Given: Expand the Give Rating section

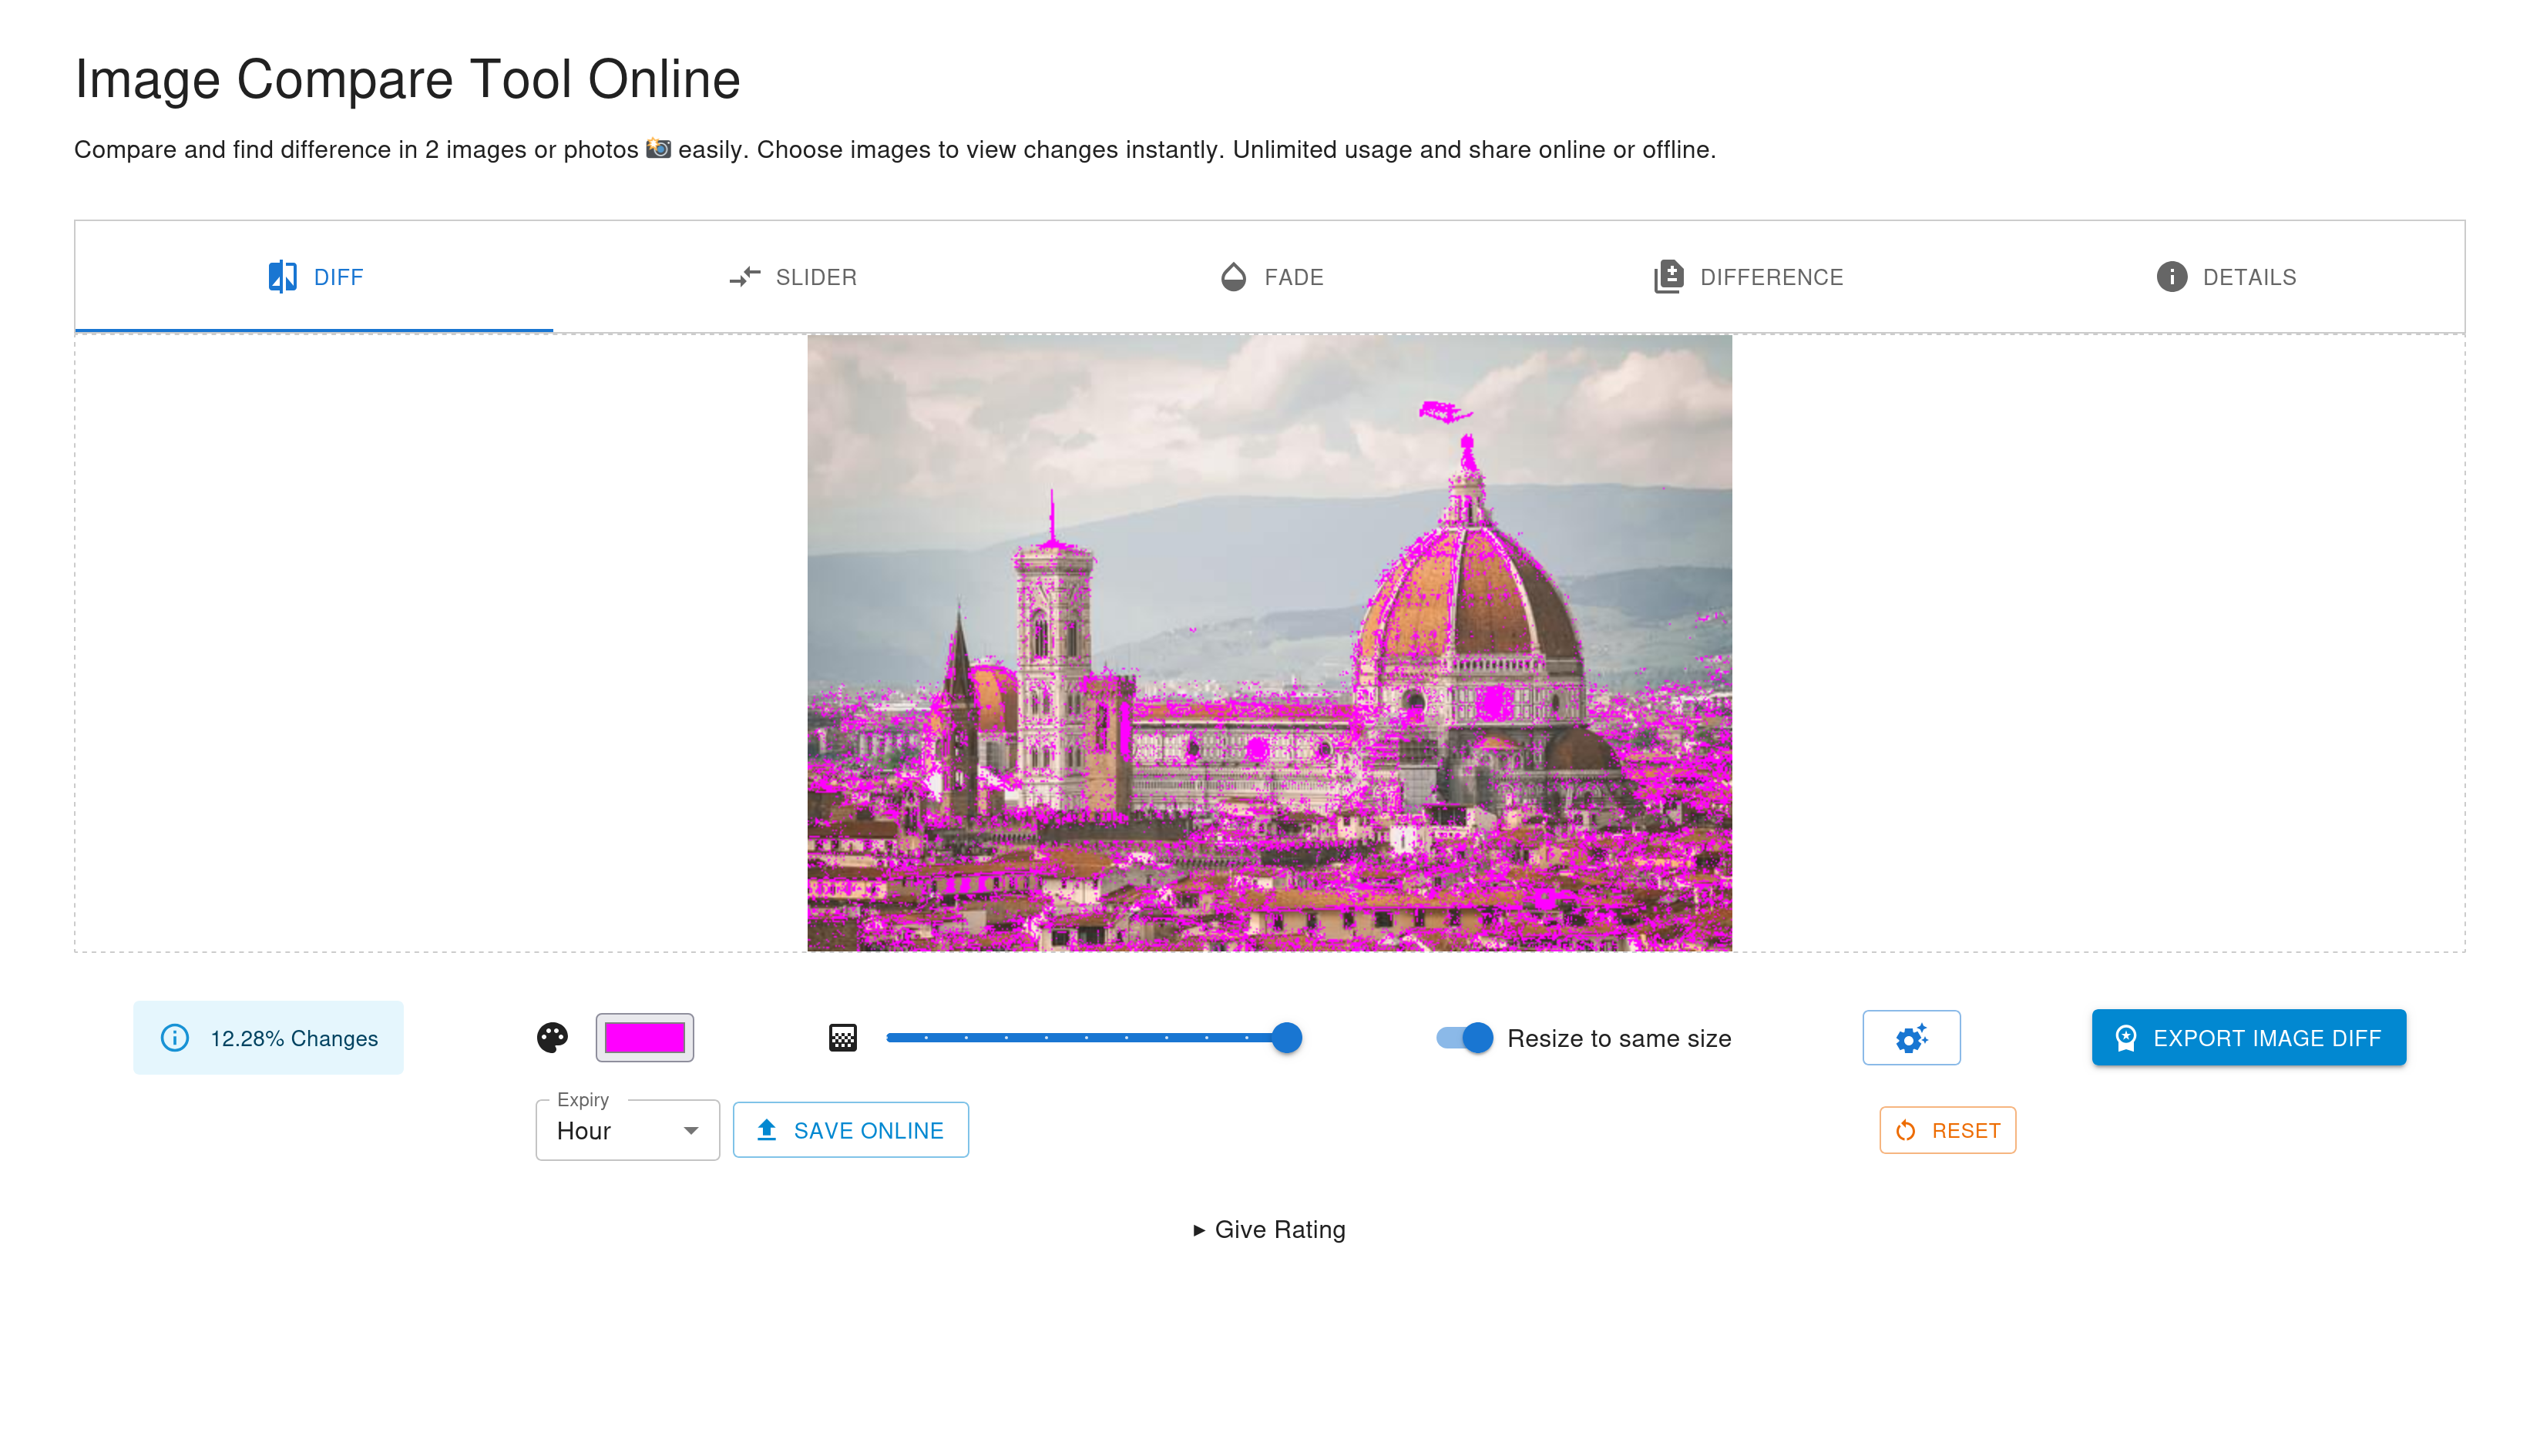Looking at the screenshot, I should [1269, 1229].
